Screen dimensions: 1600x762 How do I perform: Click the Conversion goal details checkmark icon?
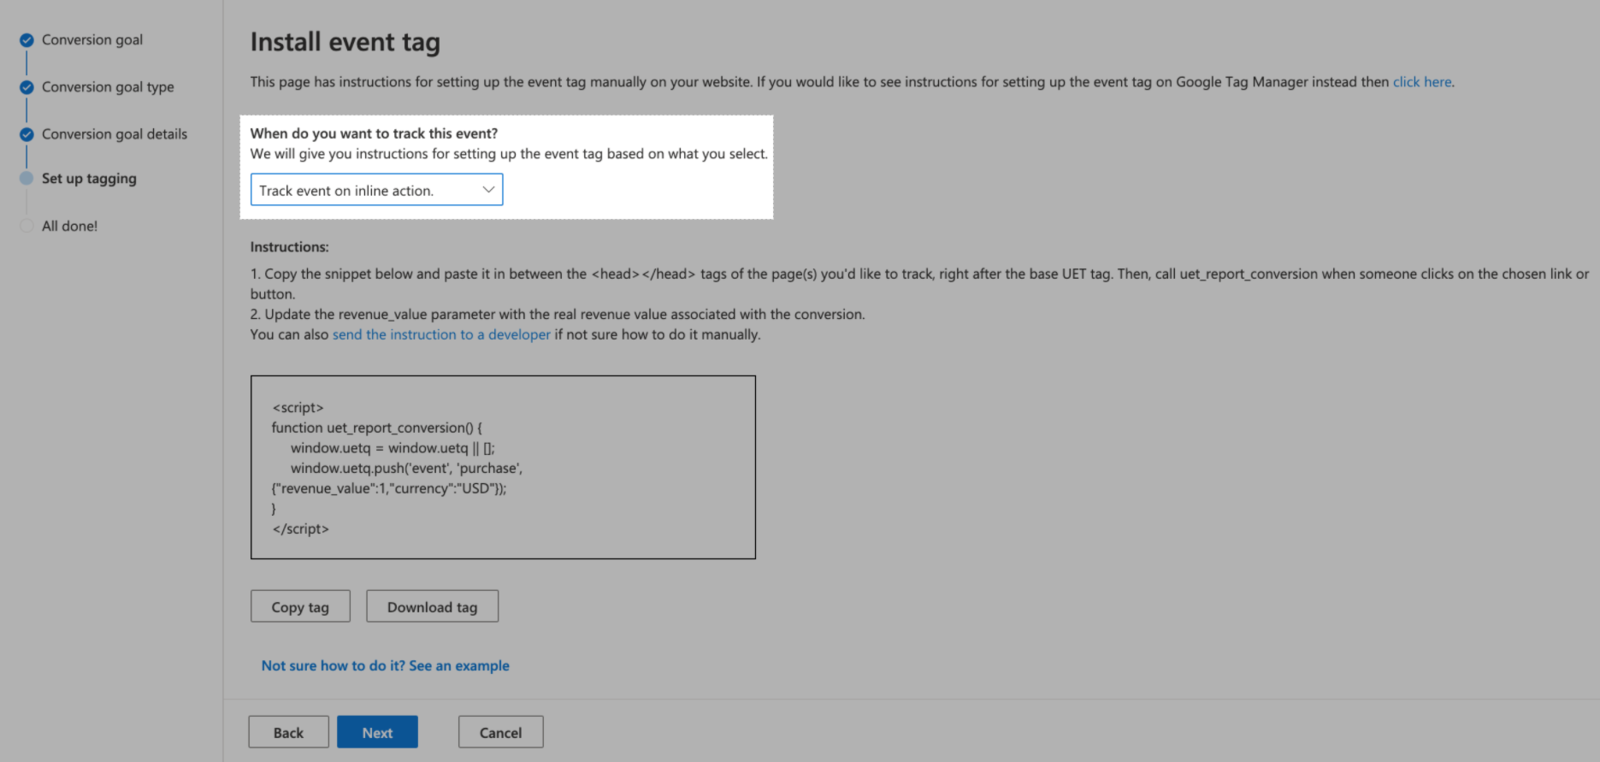[27, 134]
